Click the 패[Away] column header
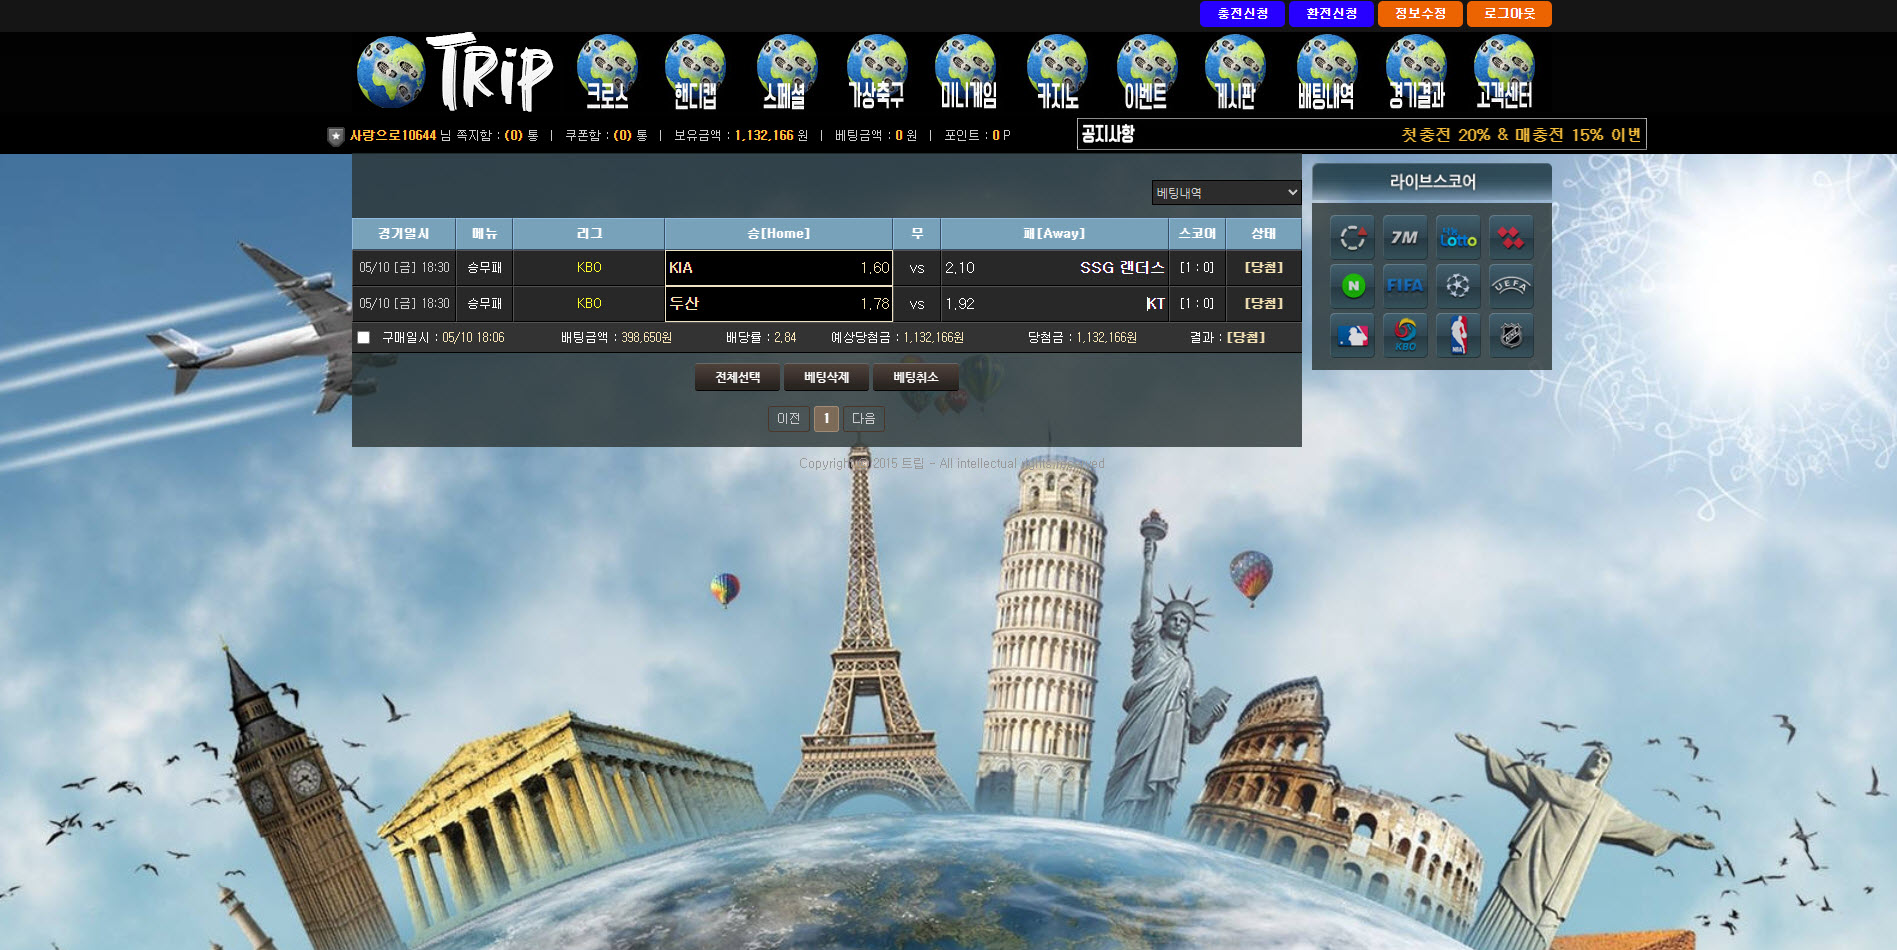The width and height of the screenshot is (1897, 950). 1055,233
